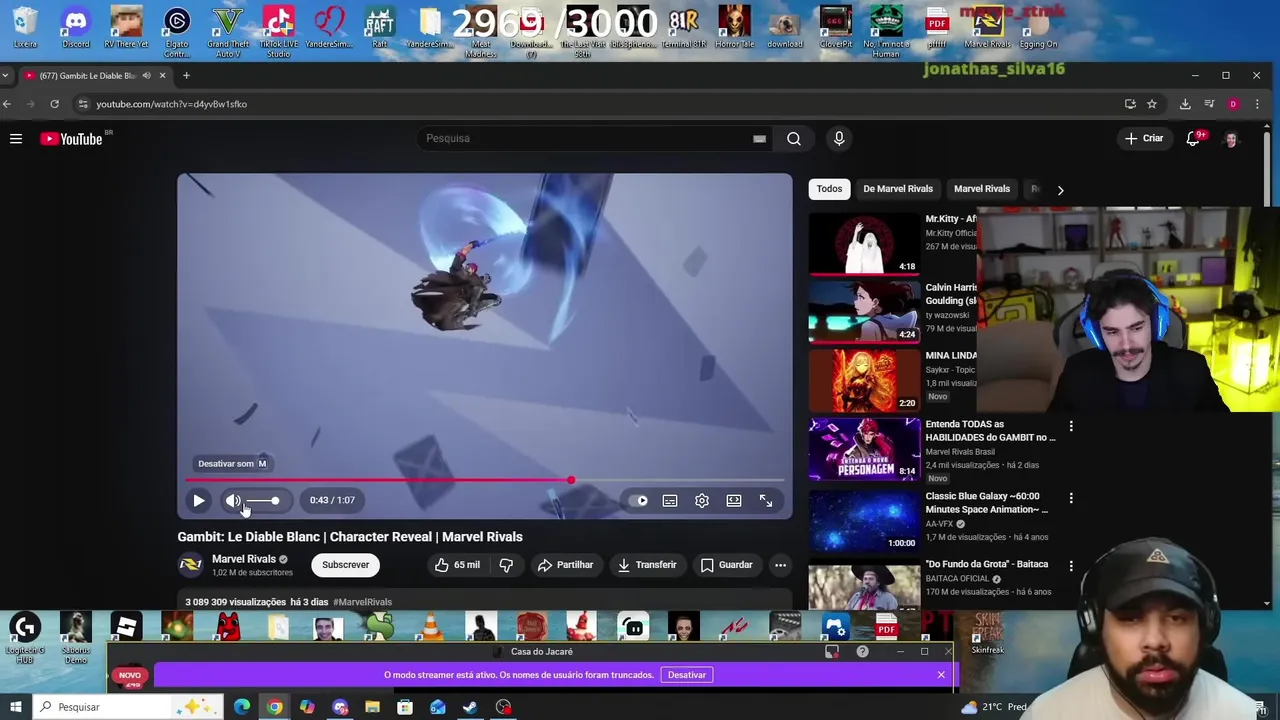Open Marvel Rivals channel avatar
The height and width of the screenshot is (720, 1280).
[x=190, y=565]
